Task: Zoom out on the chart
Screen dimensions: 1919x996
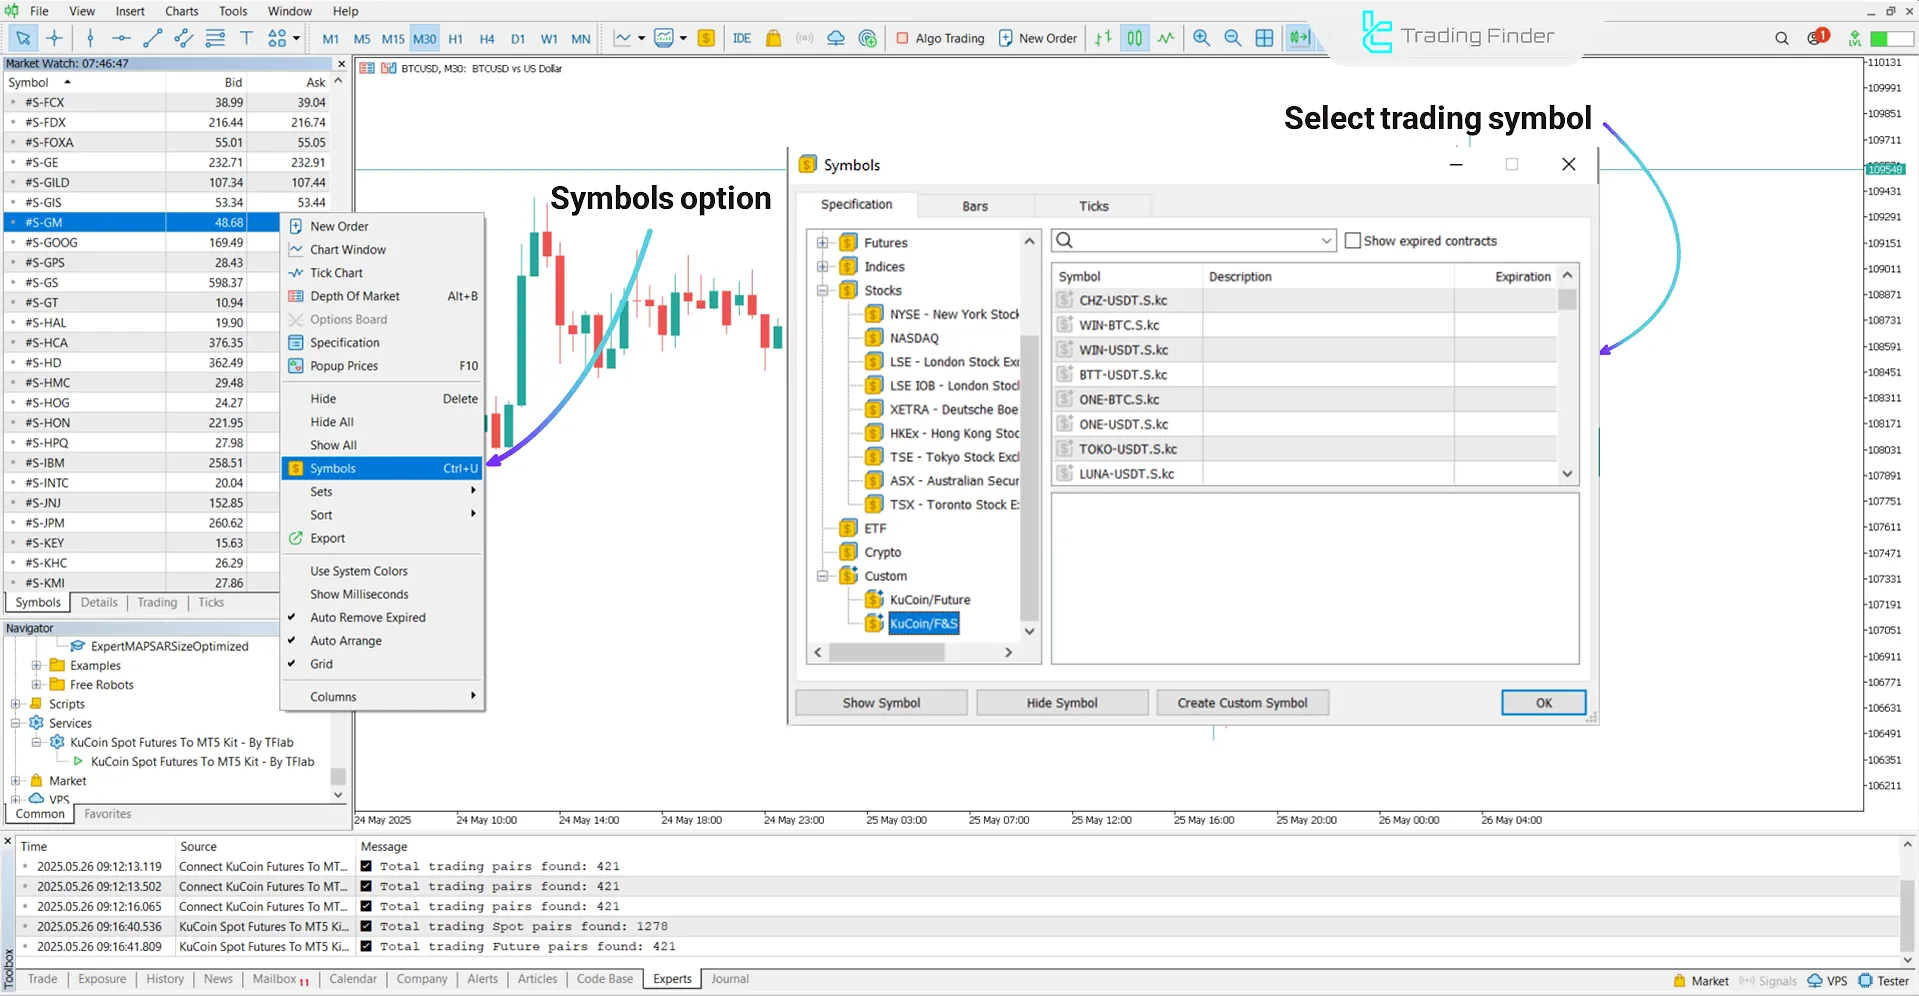Action: pyautogui.click(x=1232, y=38)
